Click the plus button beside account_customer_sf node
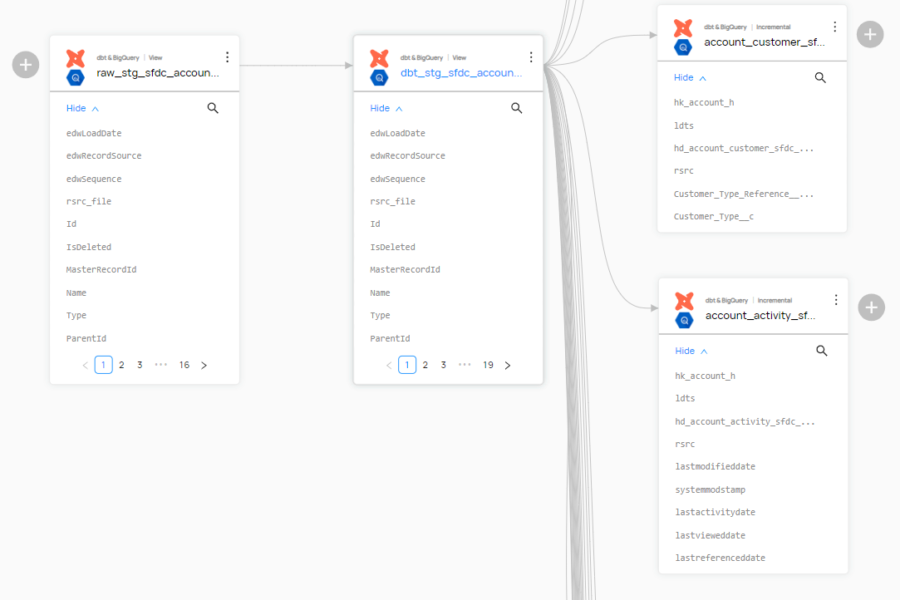Image resolution: width=900 pixels, height=600 pixels. click(x=870, y=33)
